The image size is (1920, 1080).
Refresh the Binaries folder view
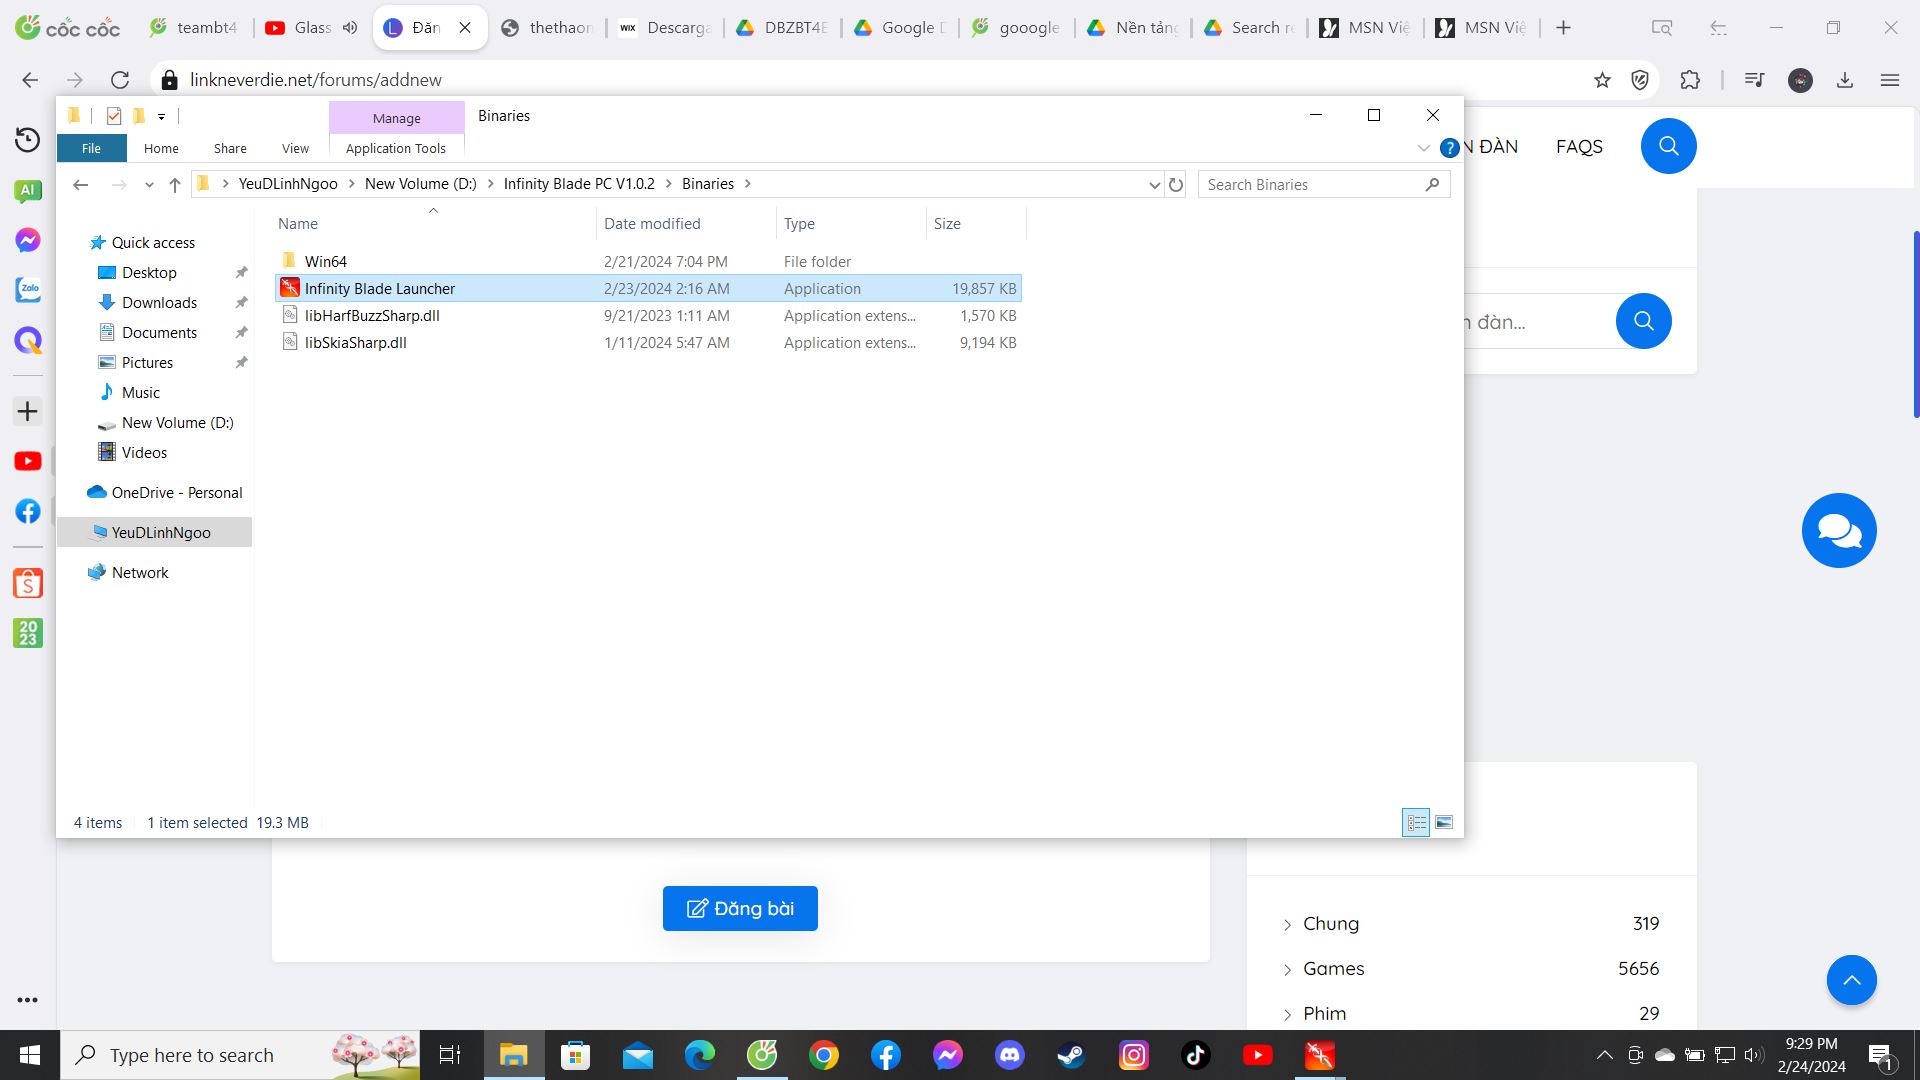(1176, 184)
